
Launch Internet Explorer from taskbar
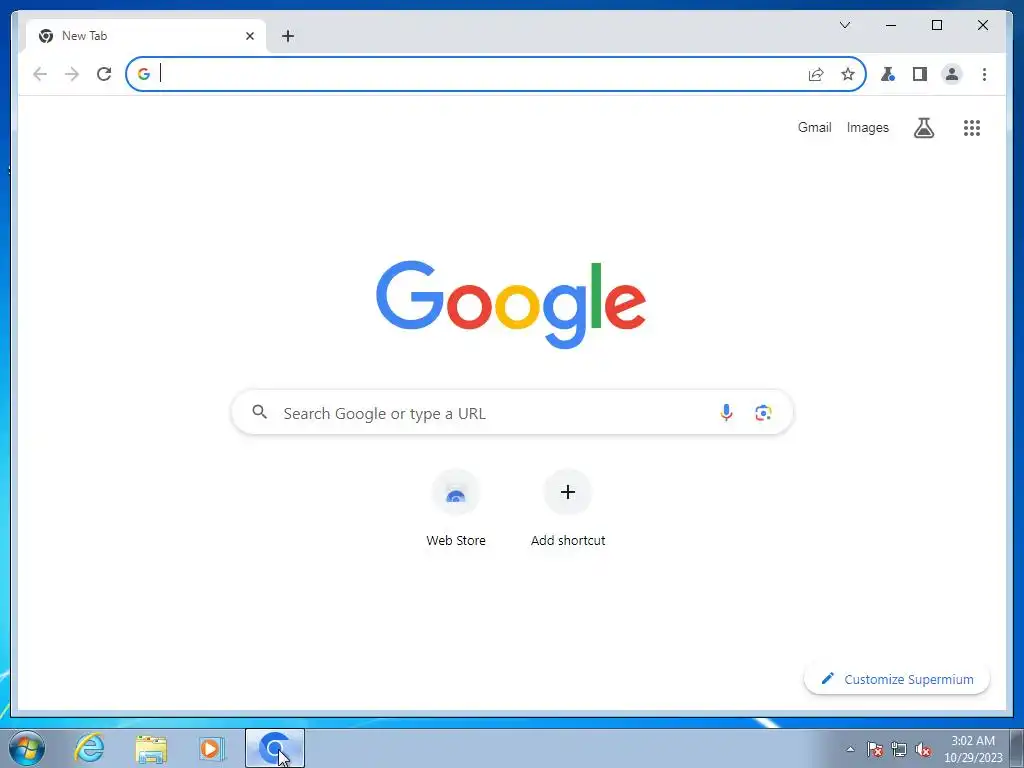[x=89, y=748]
